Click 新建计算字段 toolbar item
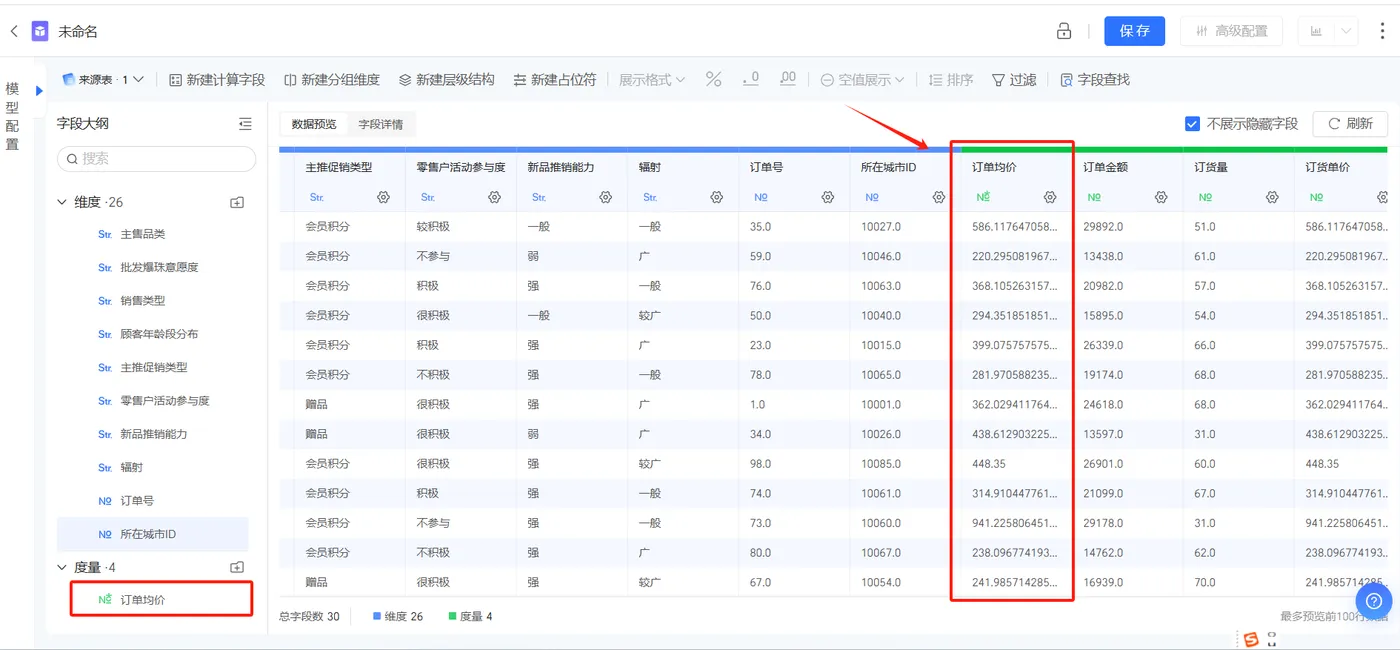The height and width of the screenshot is (650, 1400). tap(217, 79)
